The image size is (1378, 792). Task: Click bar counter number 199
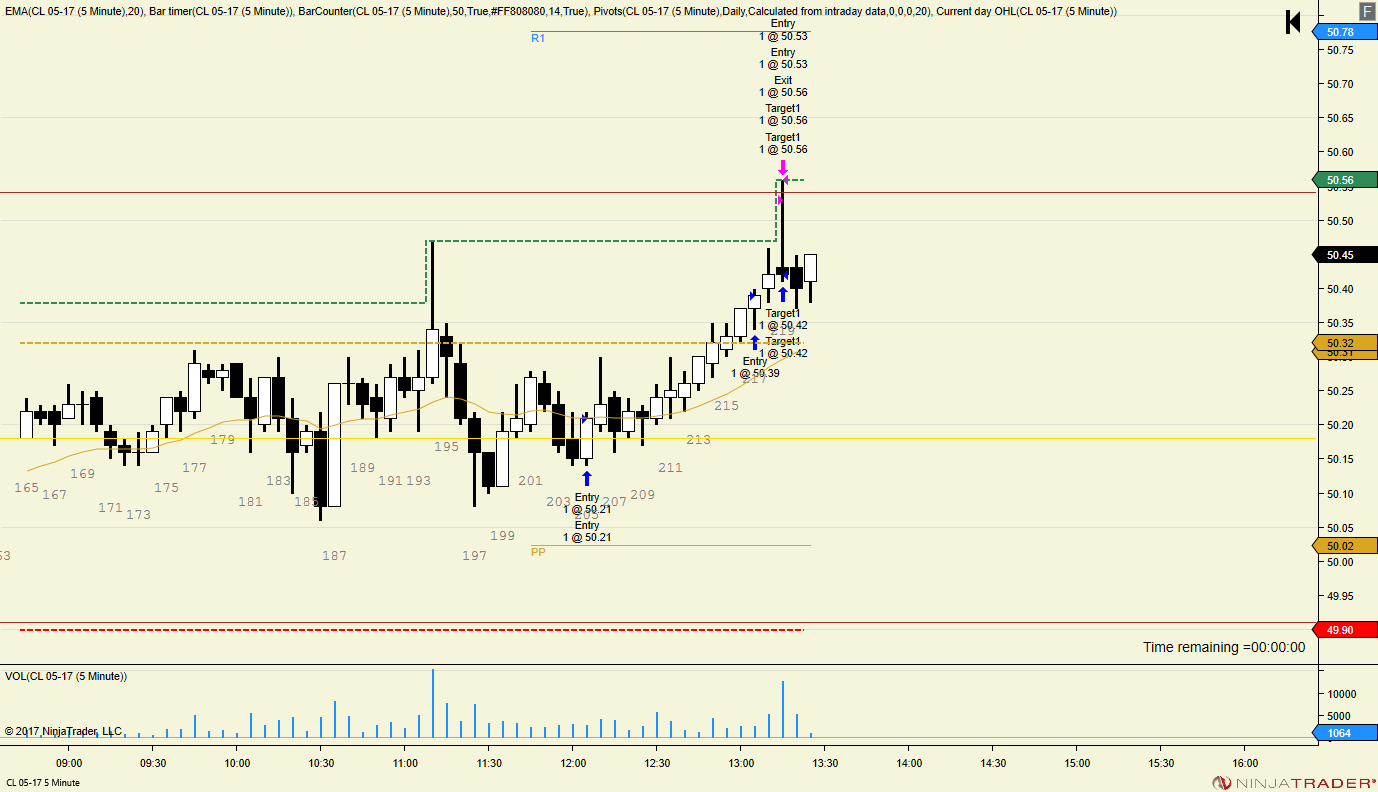pyautogui.click(x=502, y=536)
